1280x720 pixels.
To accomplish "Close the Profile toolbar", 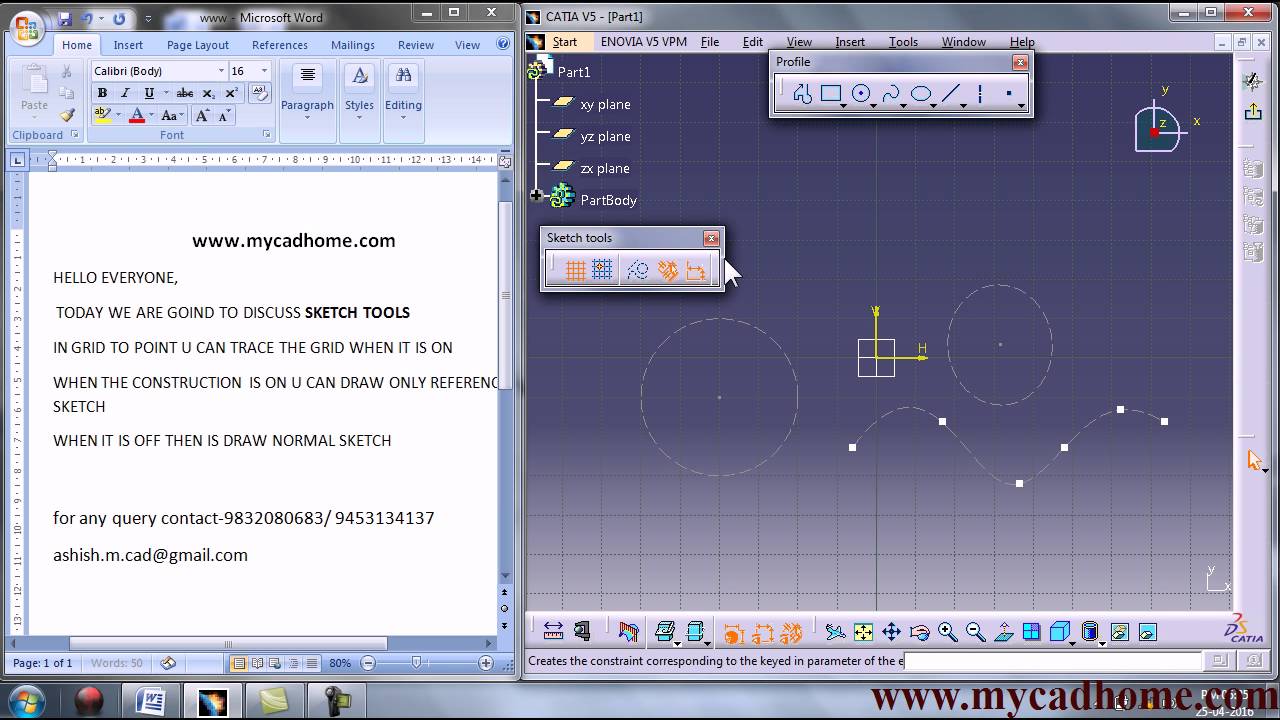I will pyautogui.click(x=1020, y=62).
